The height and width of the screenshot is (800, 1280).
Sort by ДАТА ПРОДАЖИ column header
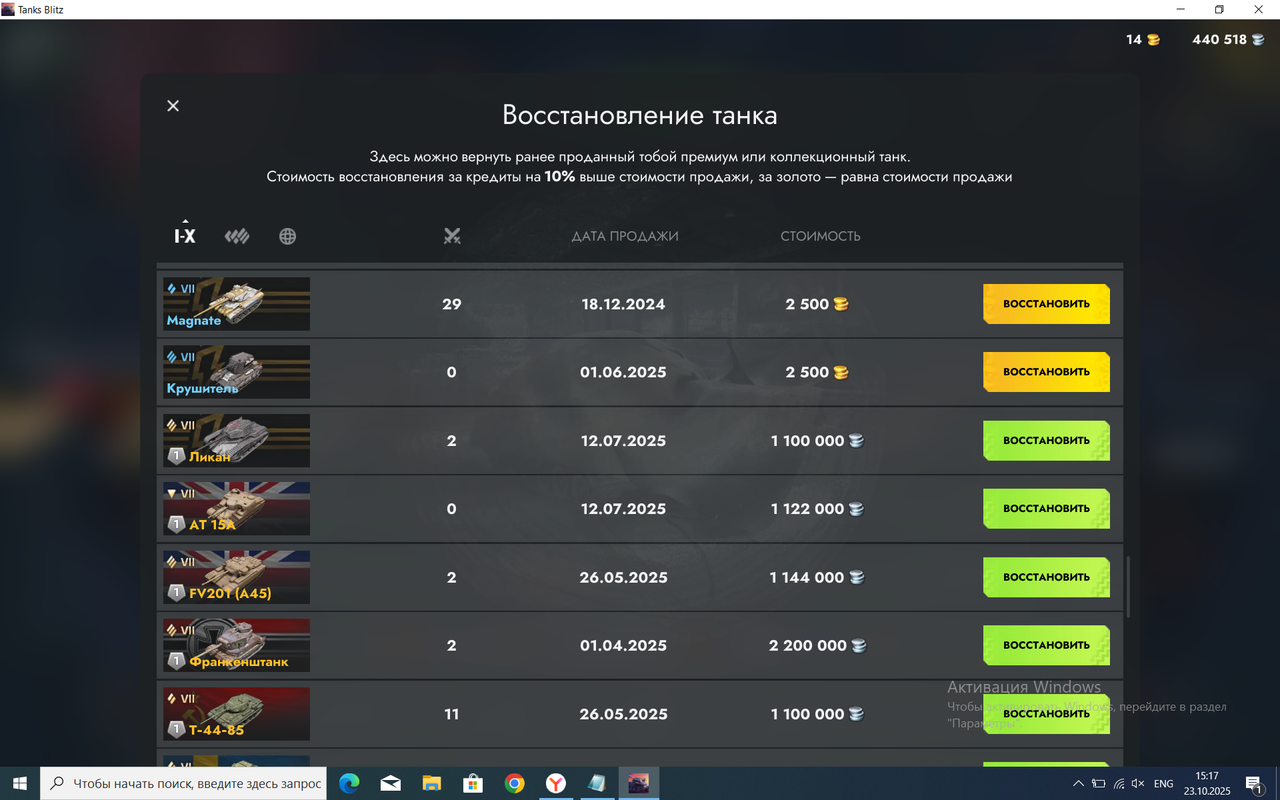[625, 237]
